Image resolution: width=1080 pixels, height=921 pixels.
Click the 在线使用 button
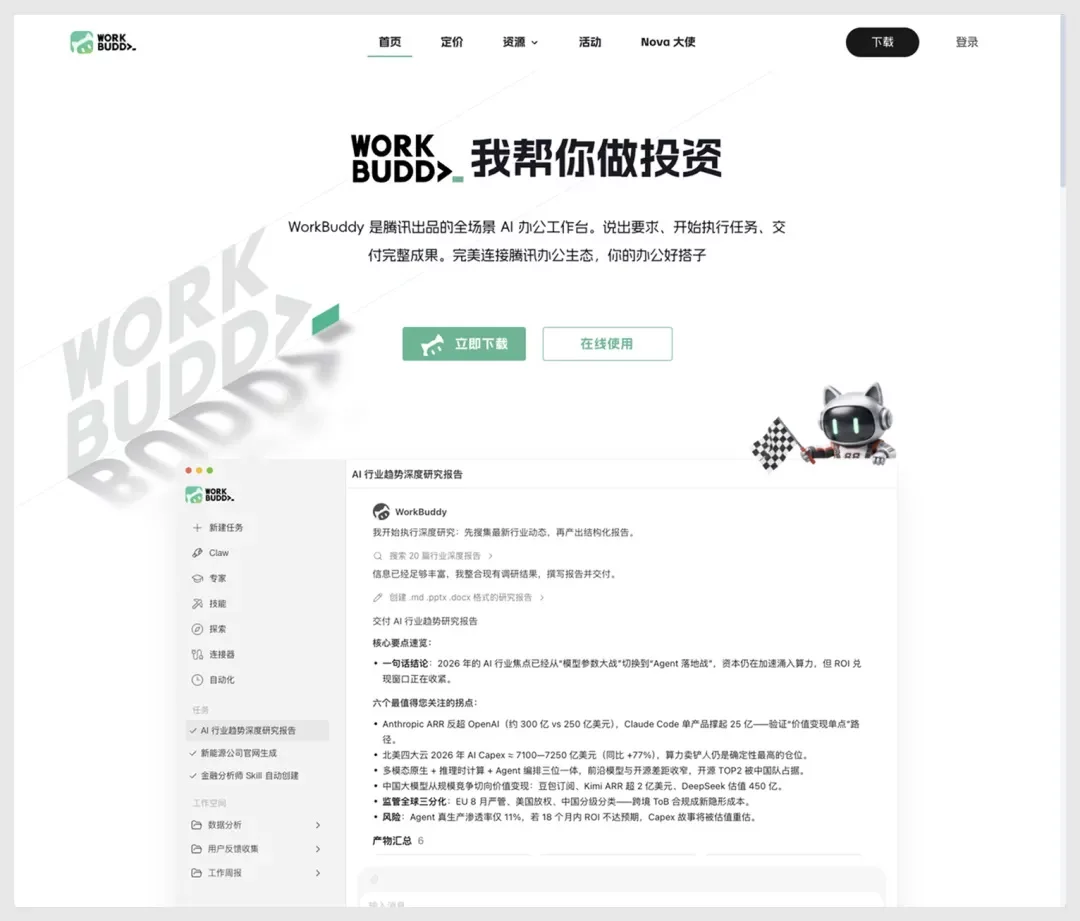pos(607,344)
